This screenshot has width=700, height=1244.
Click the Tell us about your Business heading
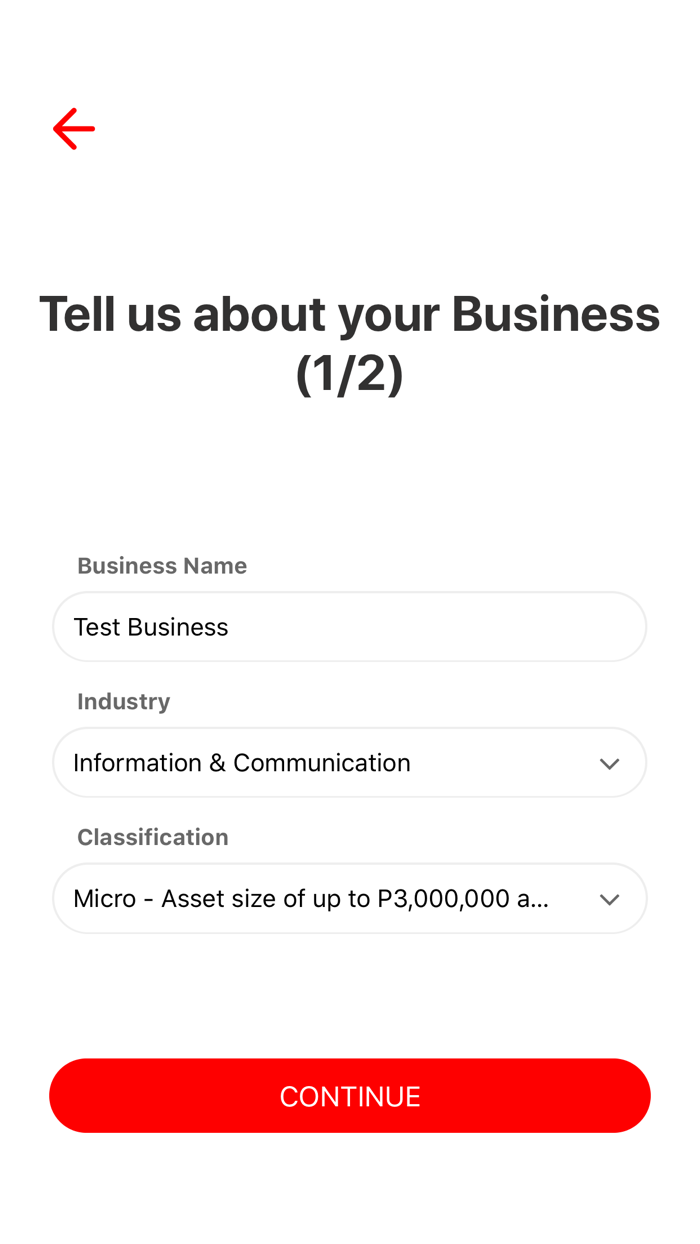coord(349,314)
